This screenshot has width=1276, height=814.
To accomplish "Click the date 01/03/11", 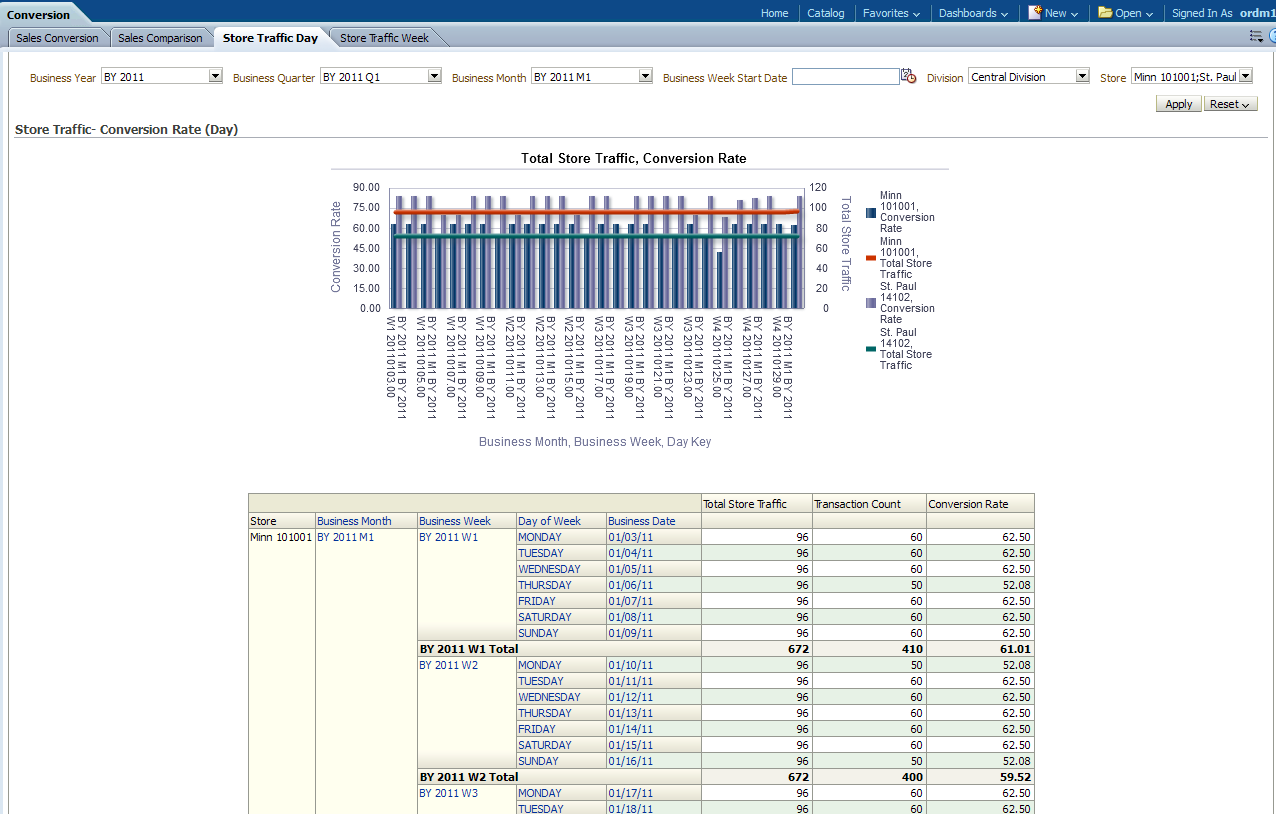I will 630,537.
